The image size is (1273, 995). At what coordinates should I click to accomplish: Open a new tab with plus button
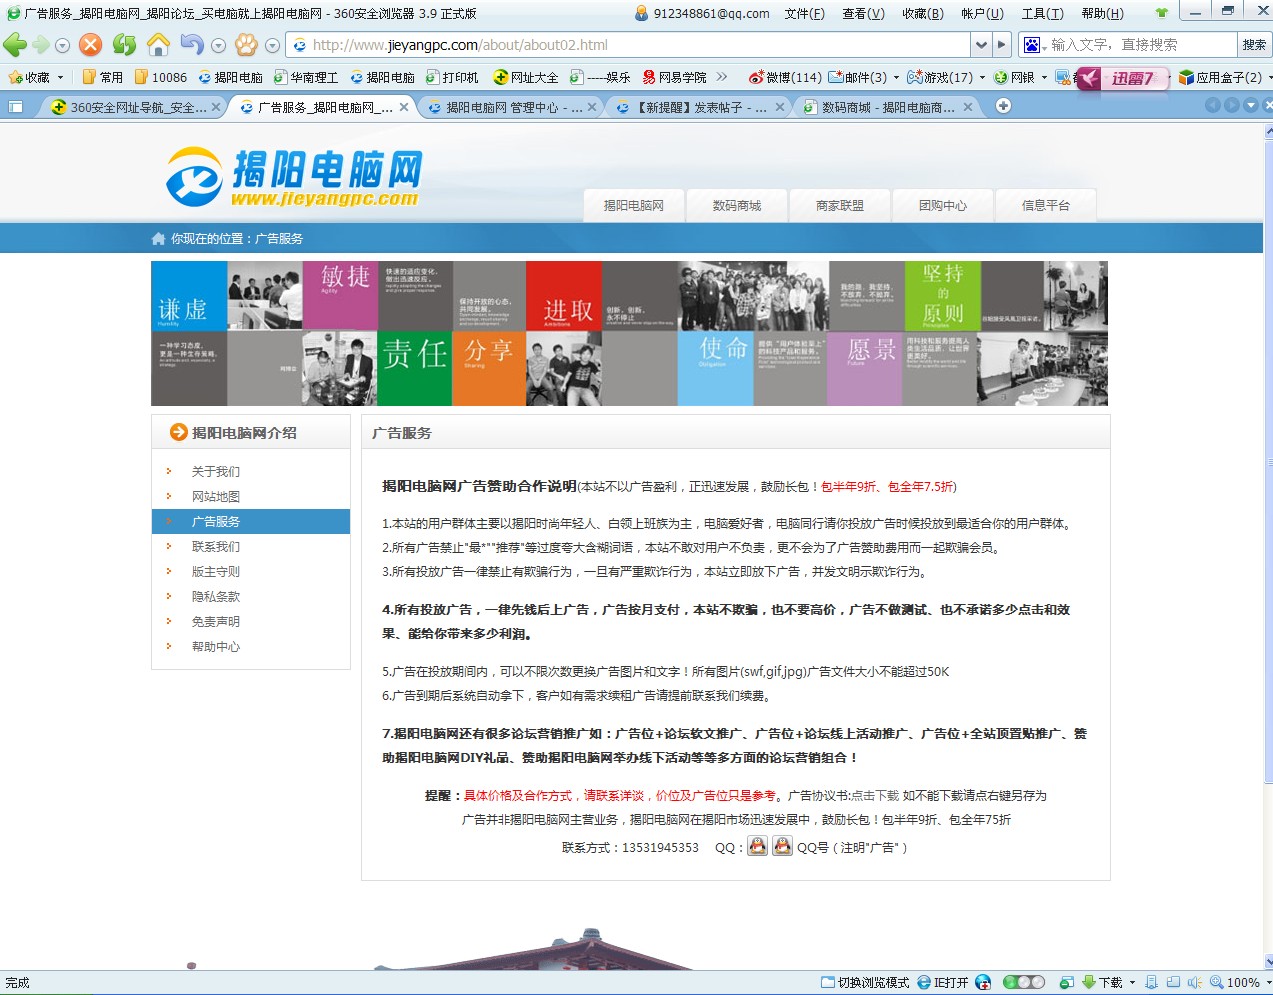tap(1003, 106)
